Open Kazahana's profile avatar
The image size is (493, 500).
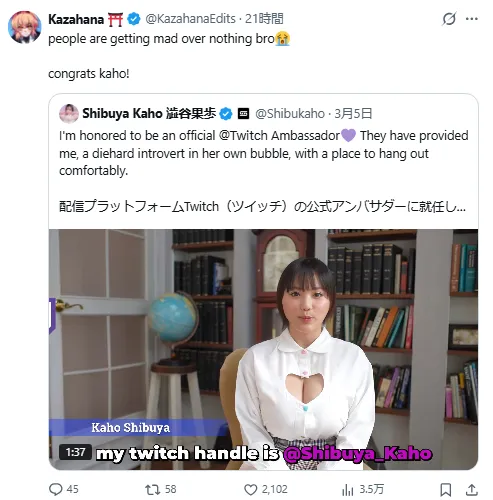pyautogui.click(x=24, y=27)
